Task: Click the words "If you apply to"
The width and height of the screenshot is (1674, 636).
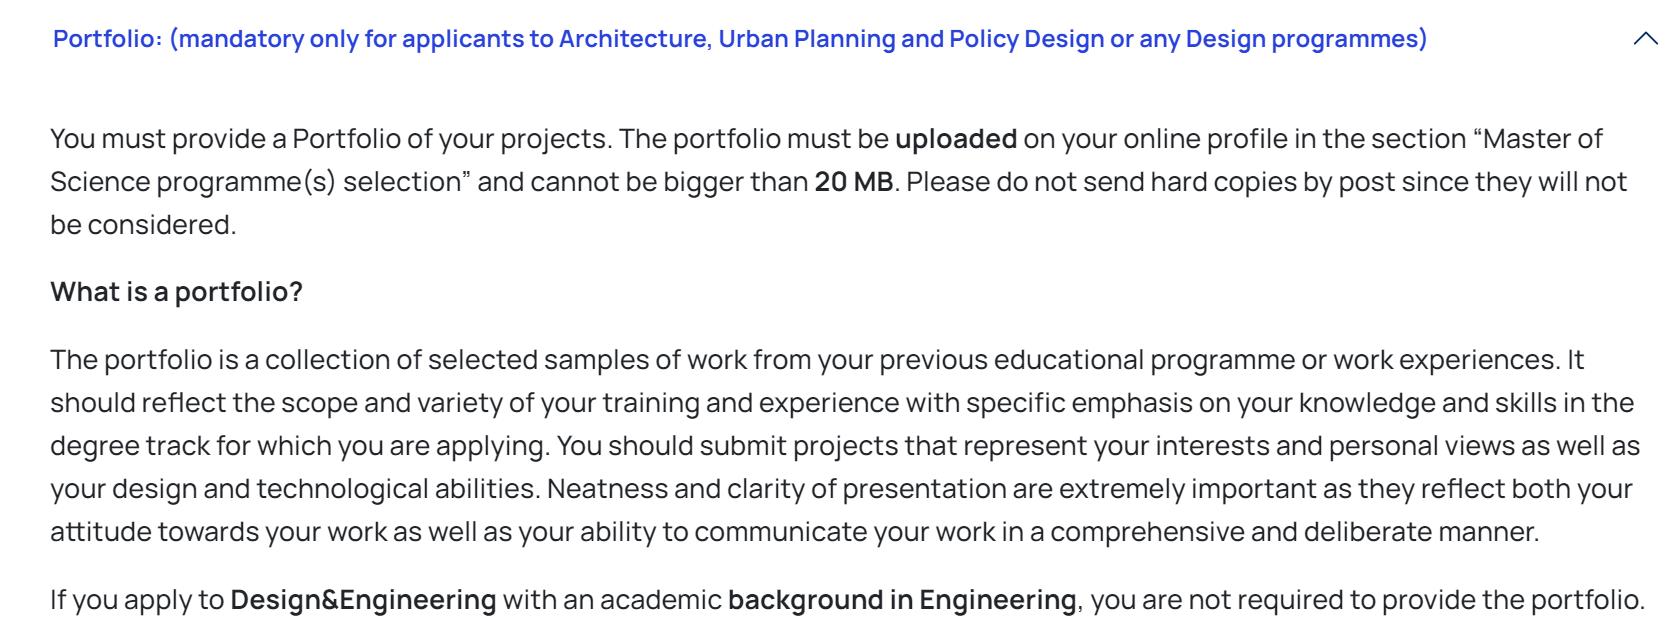Action: pos(137,600)
